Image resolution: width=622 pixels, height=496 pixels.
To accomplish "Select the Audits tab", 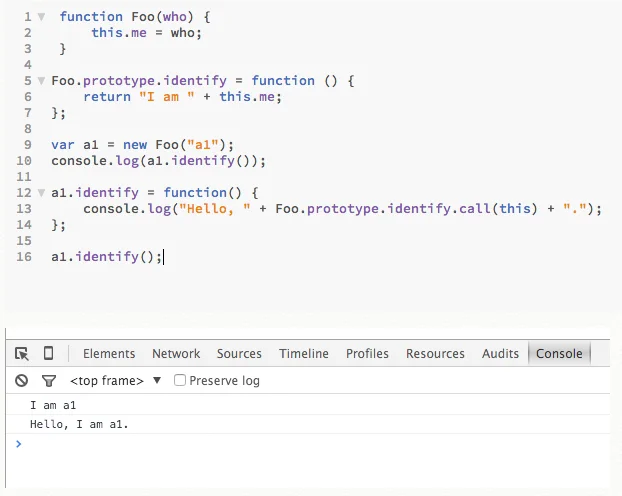I will [x=500, y=353].
